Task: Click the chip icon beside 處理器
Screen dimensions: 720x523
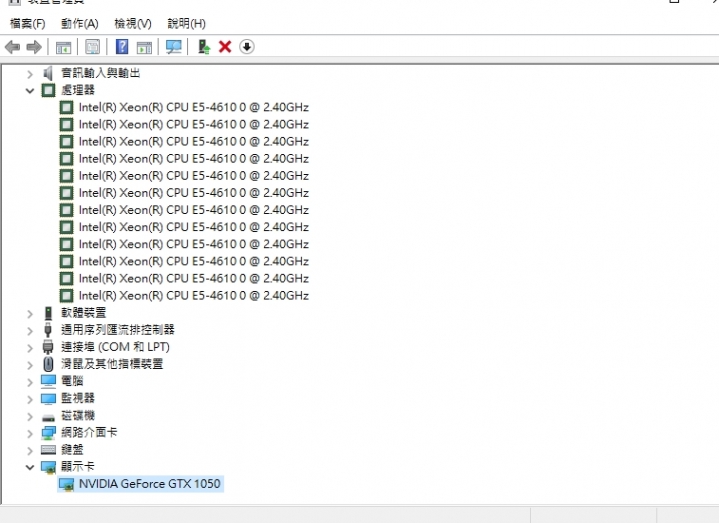Action: [x=48, y=90]
